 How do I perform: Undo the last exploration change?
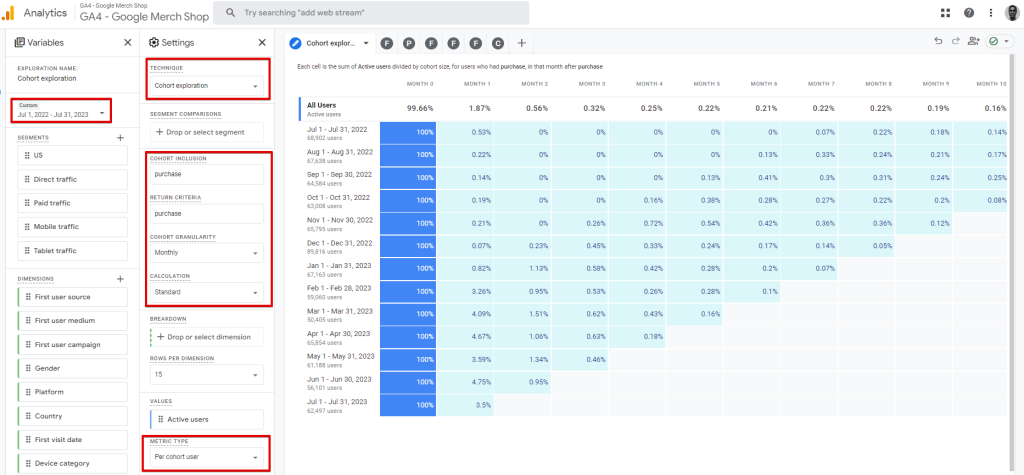[x=938, y=41]
